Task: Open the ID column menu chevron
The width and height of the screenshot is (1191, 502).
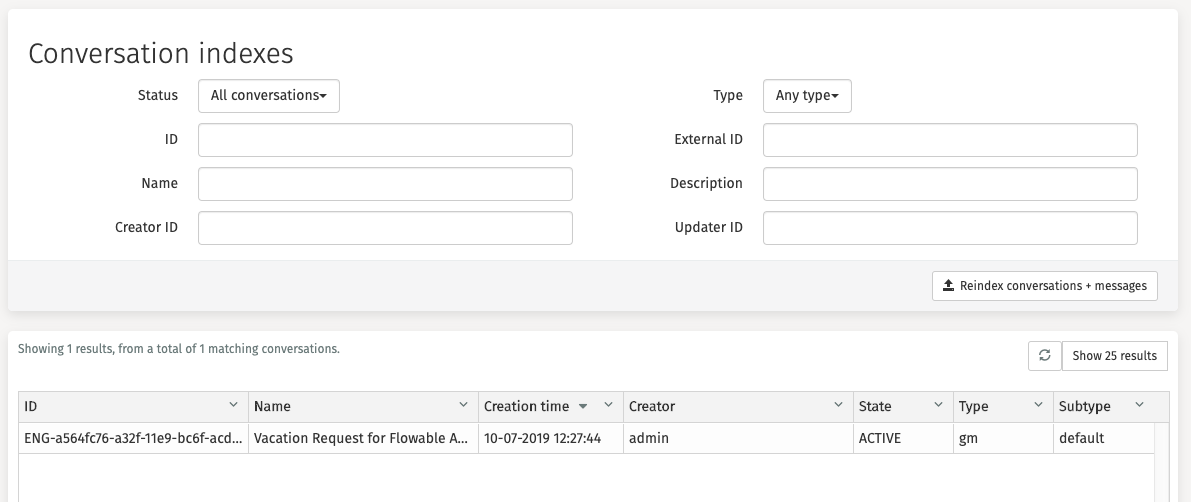Action: (x=233, y=406)
